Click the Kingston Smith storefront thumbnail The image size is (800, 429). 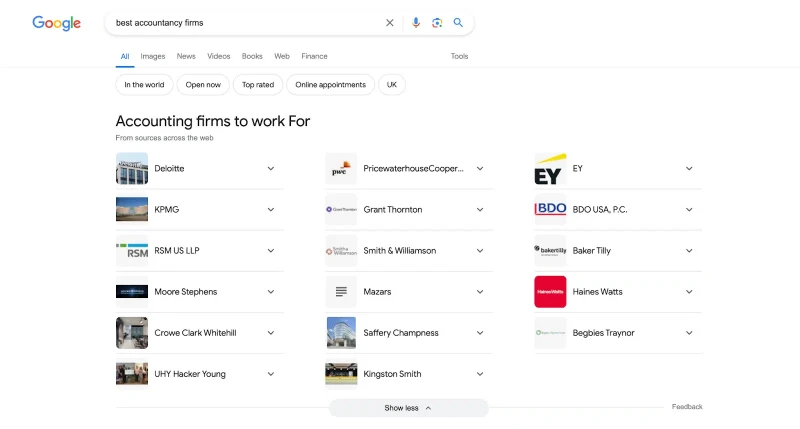tap(341, 374)
